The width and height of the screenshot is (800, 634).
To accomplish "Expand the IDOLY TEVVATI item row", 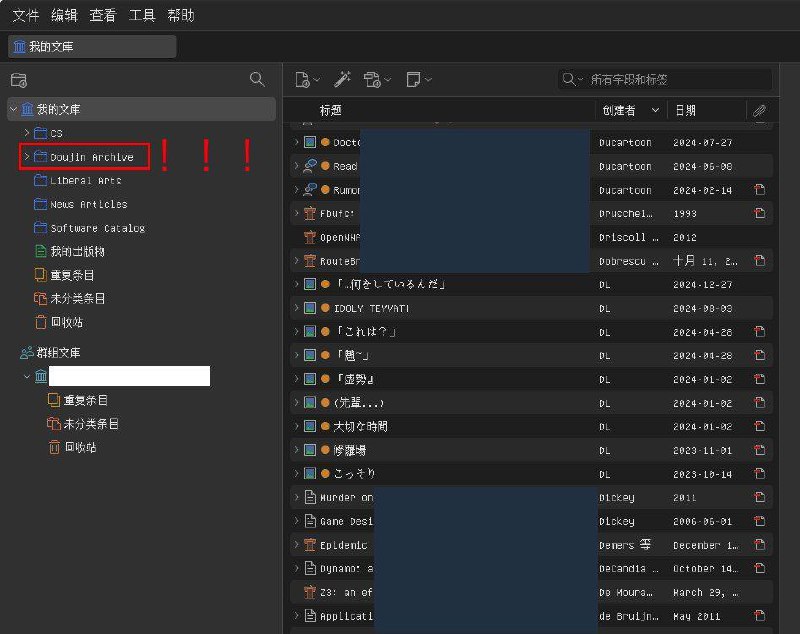I will coord(296,308).
